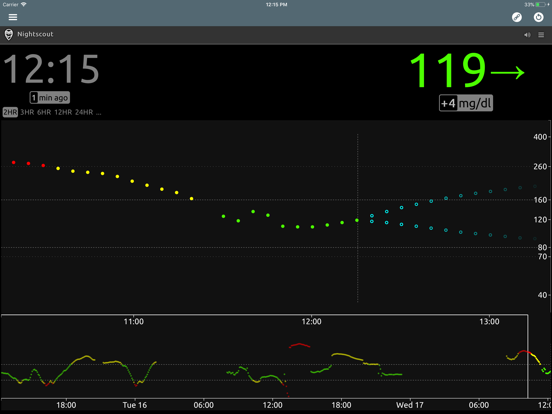Tap the Wi-Fi icon in the status bar
The height and width of the screenshot is (414, 552).
click(x=24, y=5)
